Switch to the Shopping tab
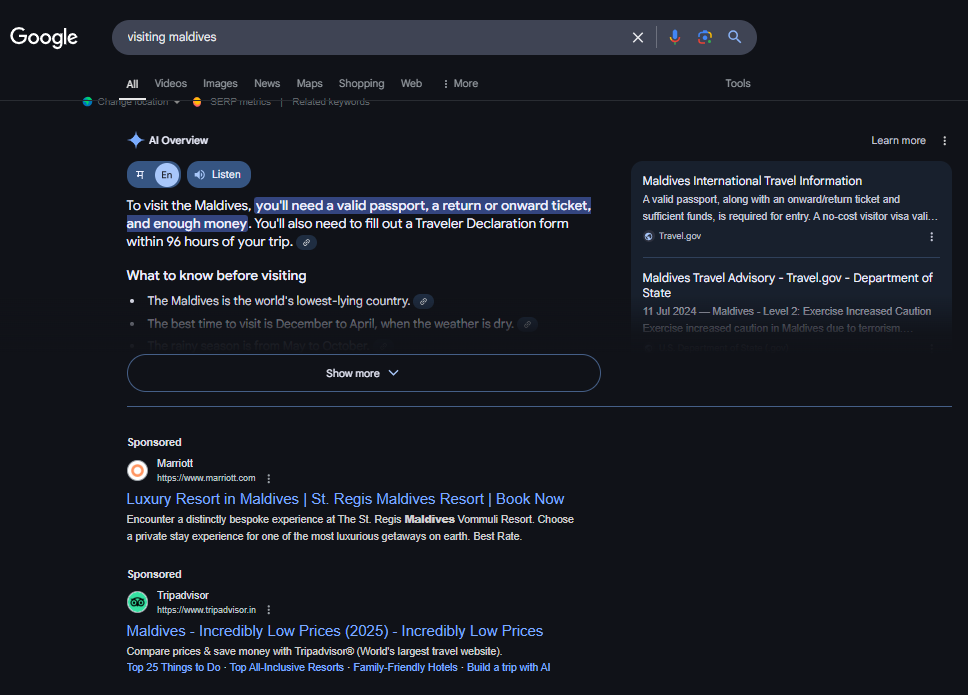 361,83
